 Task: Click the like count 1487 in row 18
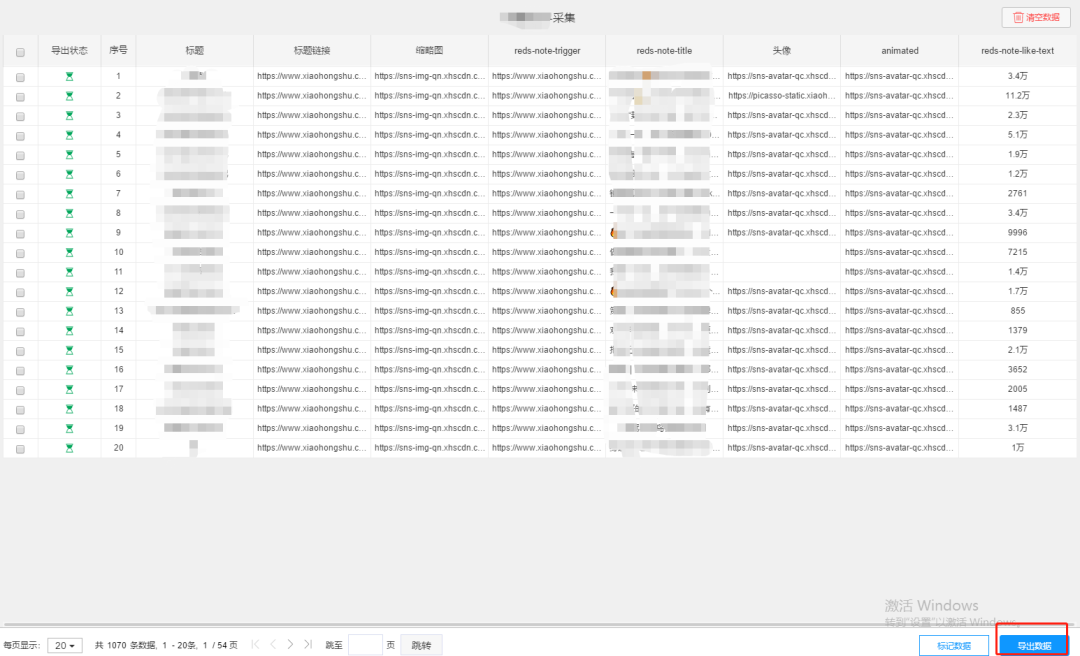1017,409
